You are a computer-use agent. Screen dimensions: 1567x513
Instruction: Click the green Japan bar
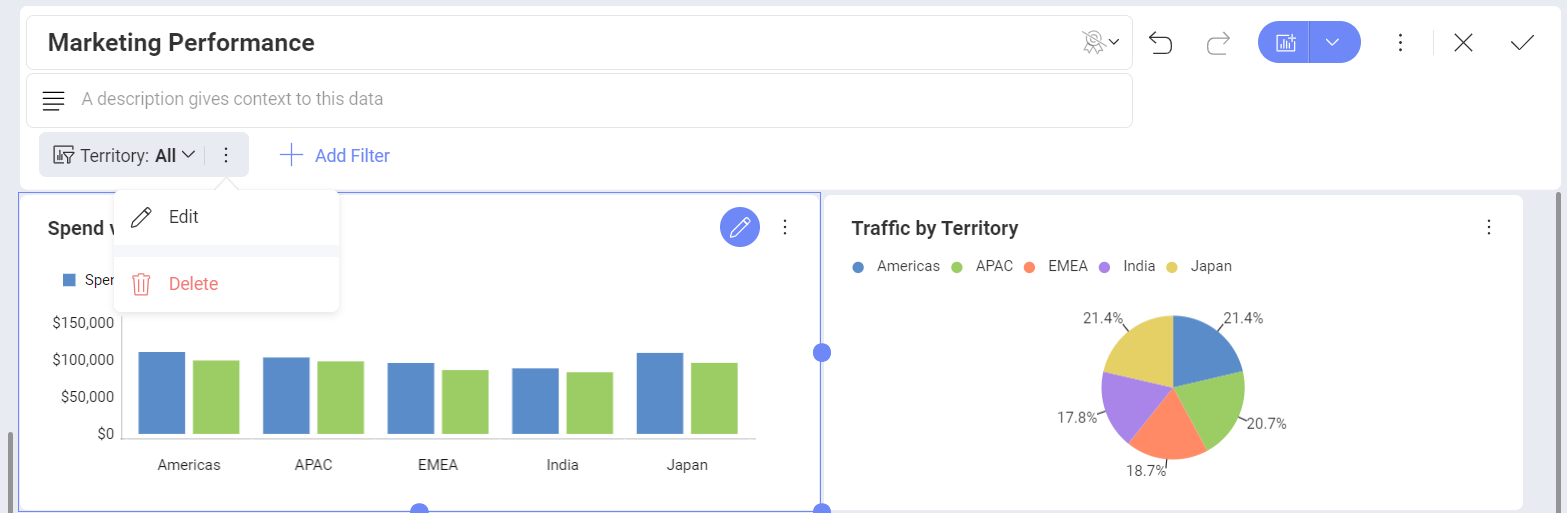tap(714, 398)
